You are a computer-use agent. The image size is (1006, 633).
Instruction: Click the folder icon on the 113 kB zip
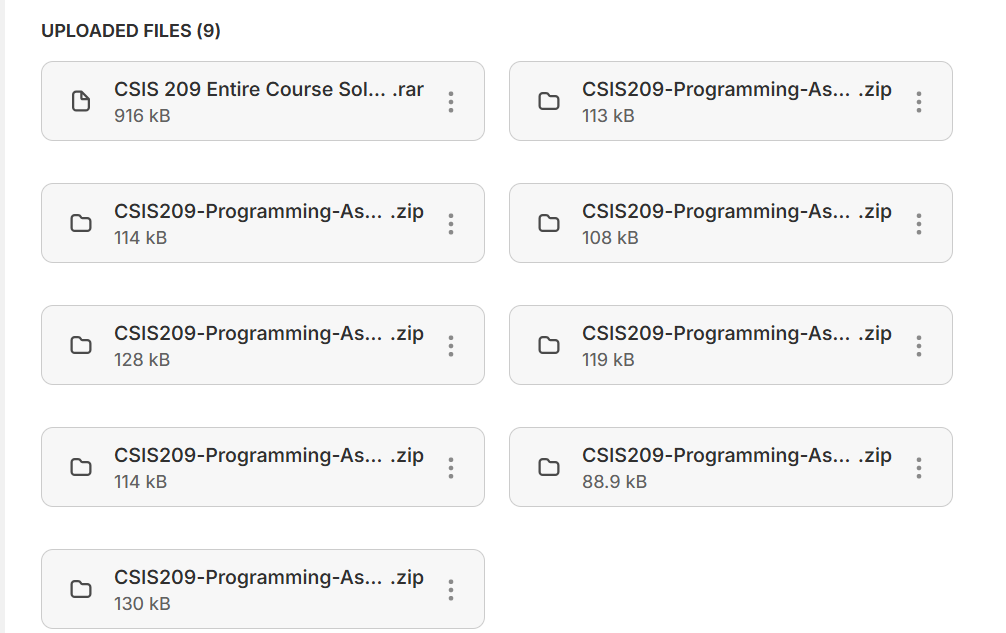click(550, 100)
